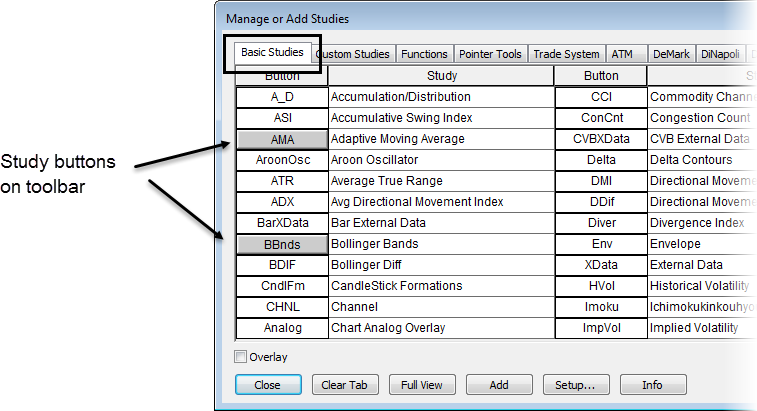
Task: Open the Trade System tab
Action: click(567, 54)
